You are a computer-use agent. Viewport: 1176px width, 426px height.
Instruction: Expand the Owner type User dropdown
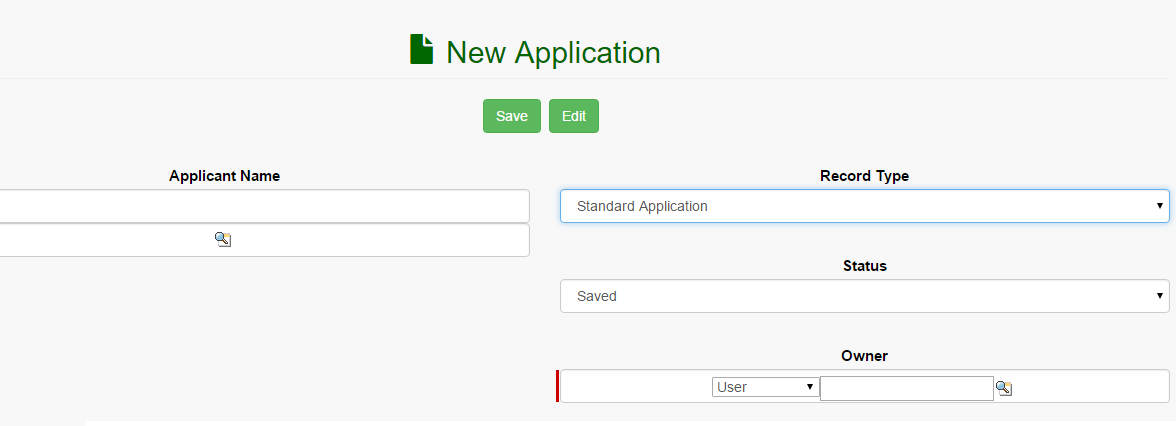765,387
